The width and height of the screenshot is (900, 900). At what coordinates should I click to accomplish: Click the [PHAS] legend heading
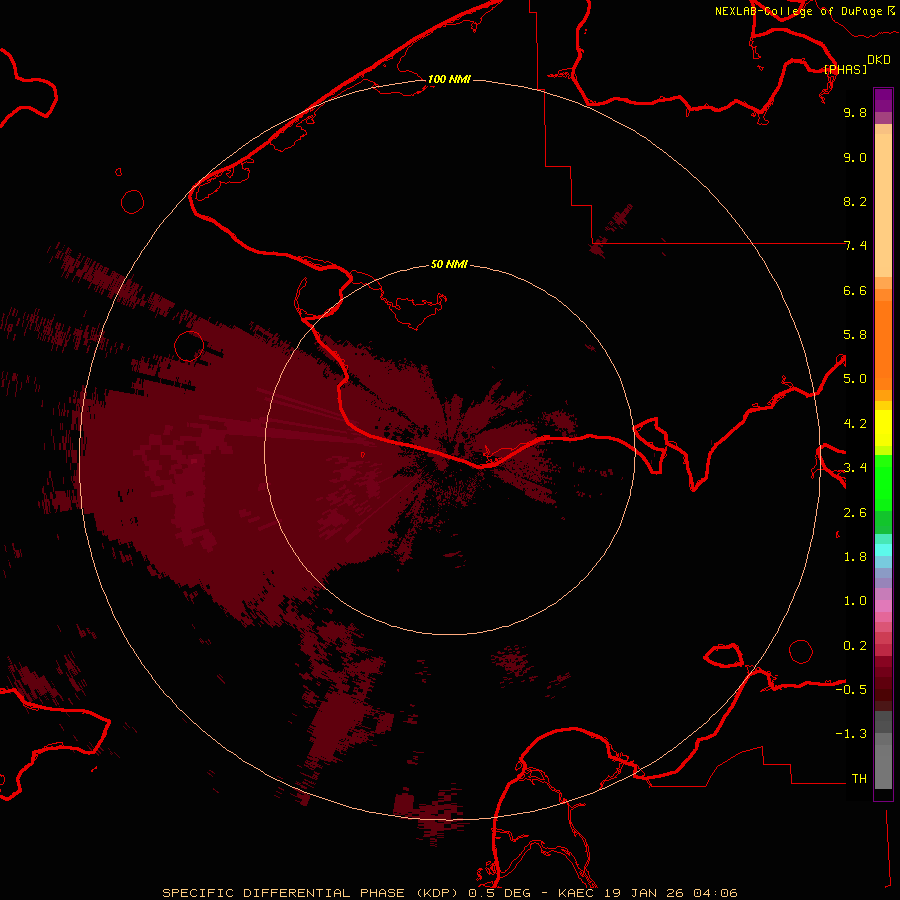(845, 69)
